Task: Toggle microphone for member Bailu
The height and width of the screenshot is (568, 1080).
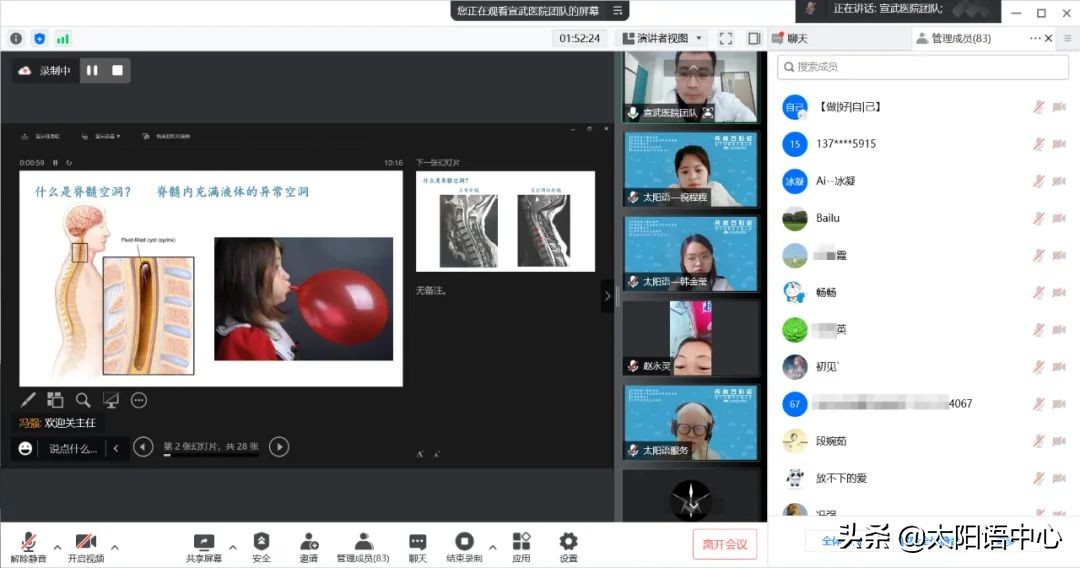Action: click(x=1039, y=218)
